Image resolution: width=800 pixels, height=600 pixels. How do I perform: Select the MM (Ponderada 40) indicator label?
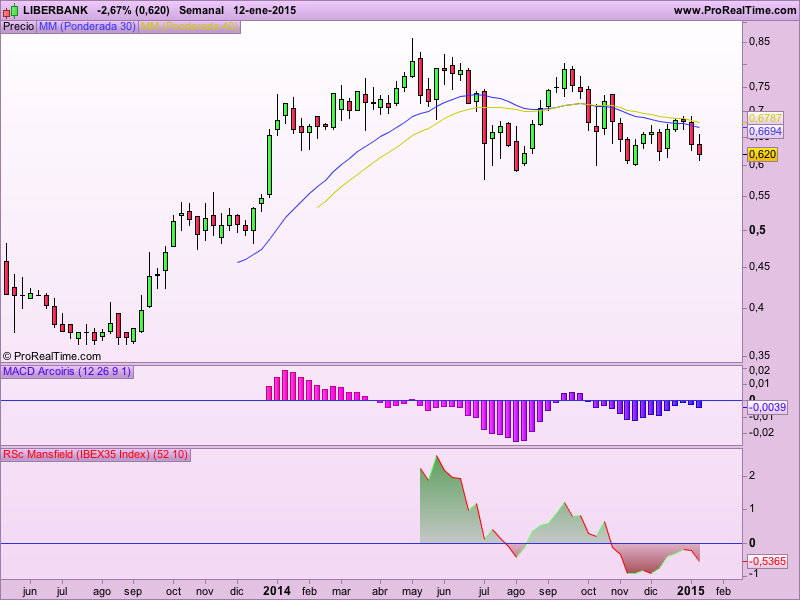point(189,26)
